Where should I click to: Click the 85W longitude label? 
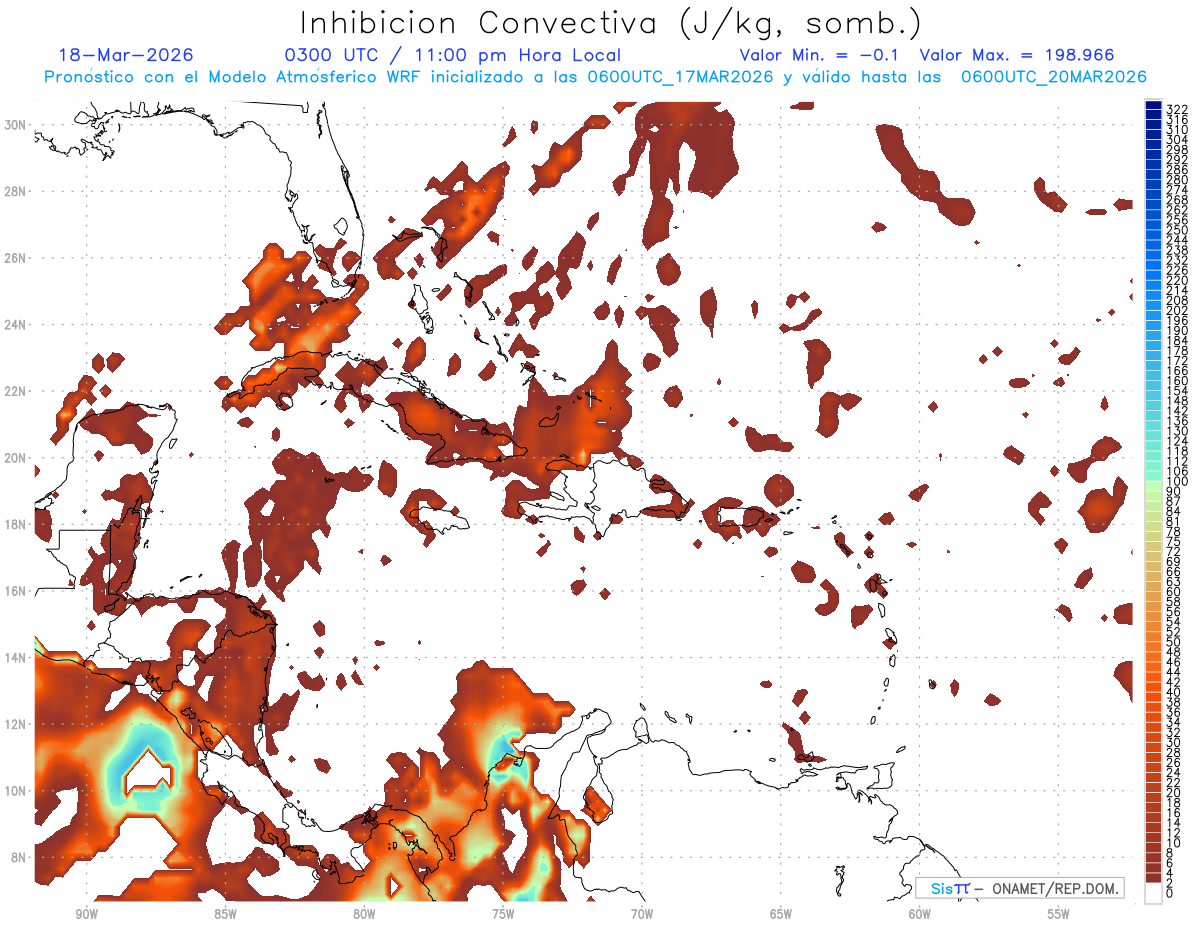[225, 914]
